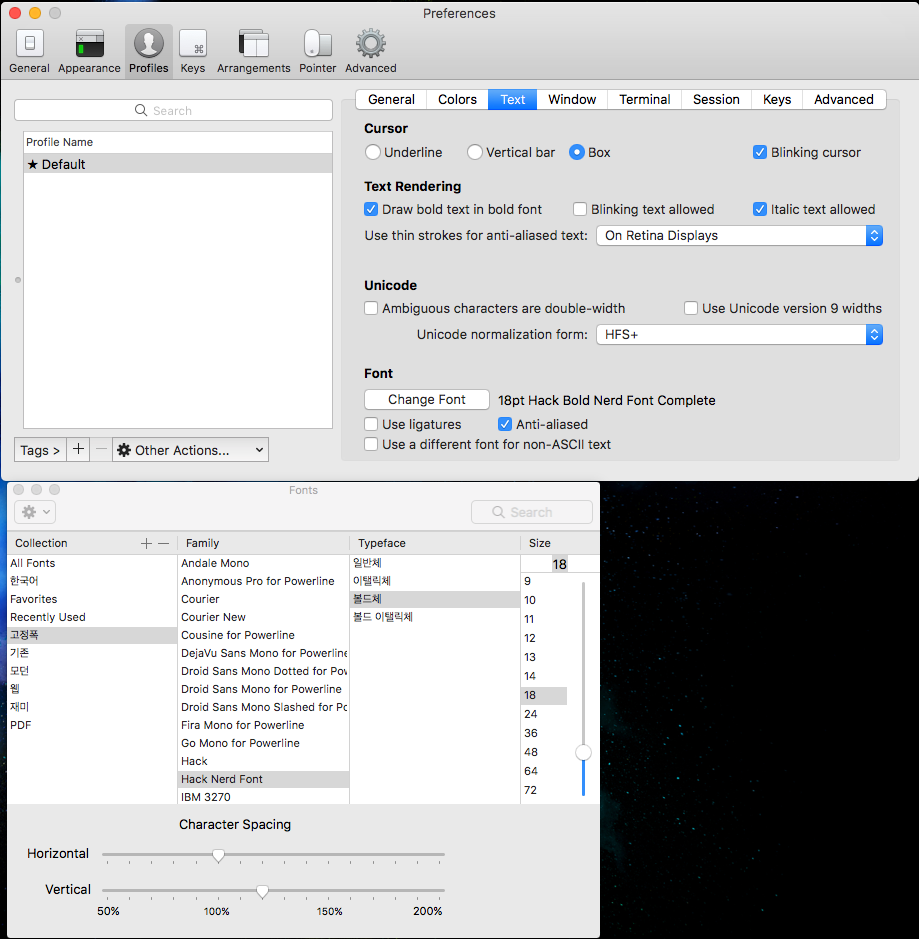Open the Advanced gear icon in toolbar

371,45
